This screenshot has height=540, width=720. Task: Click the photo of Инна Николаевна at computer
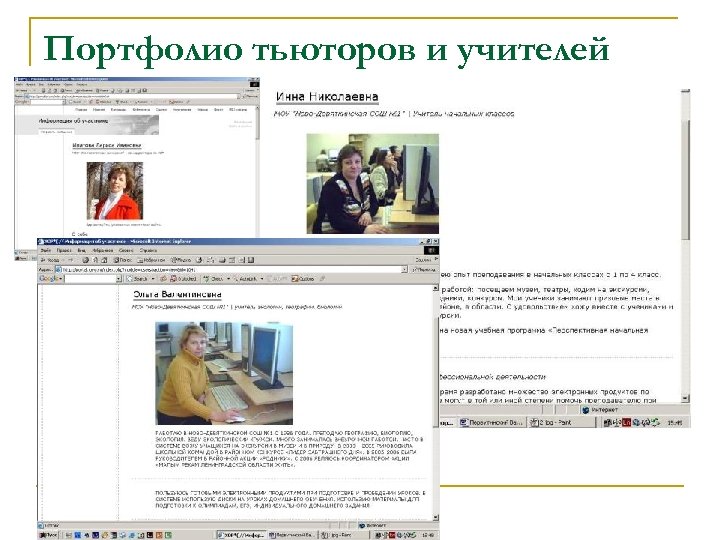[x=373, y=184]
